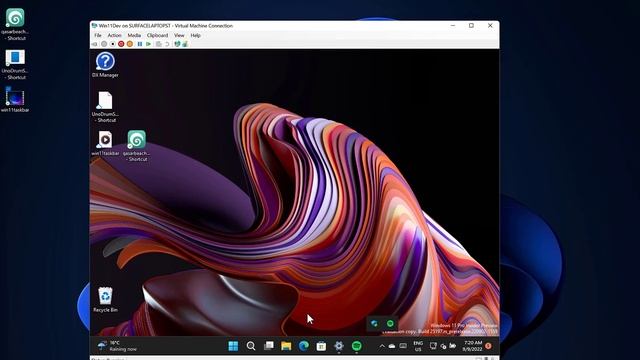Click the orange notification badge
The height and width of the screenshot is (360, 640).
[489, 346]
